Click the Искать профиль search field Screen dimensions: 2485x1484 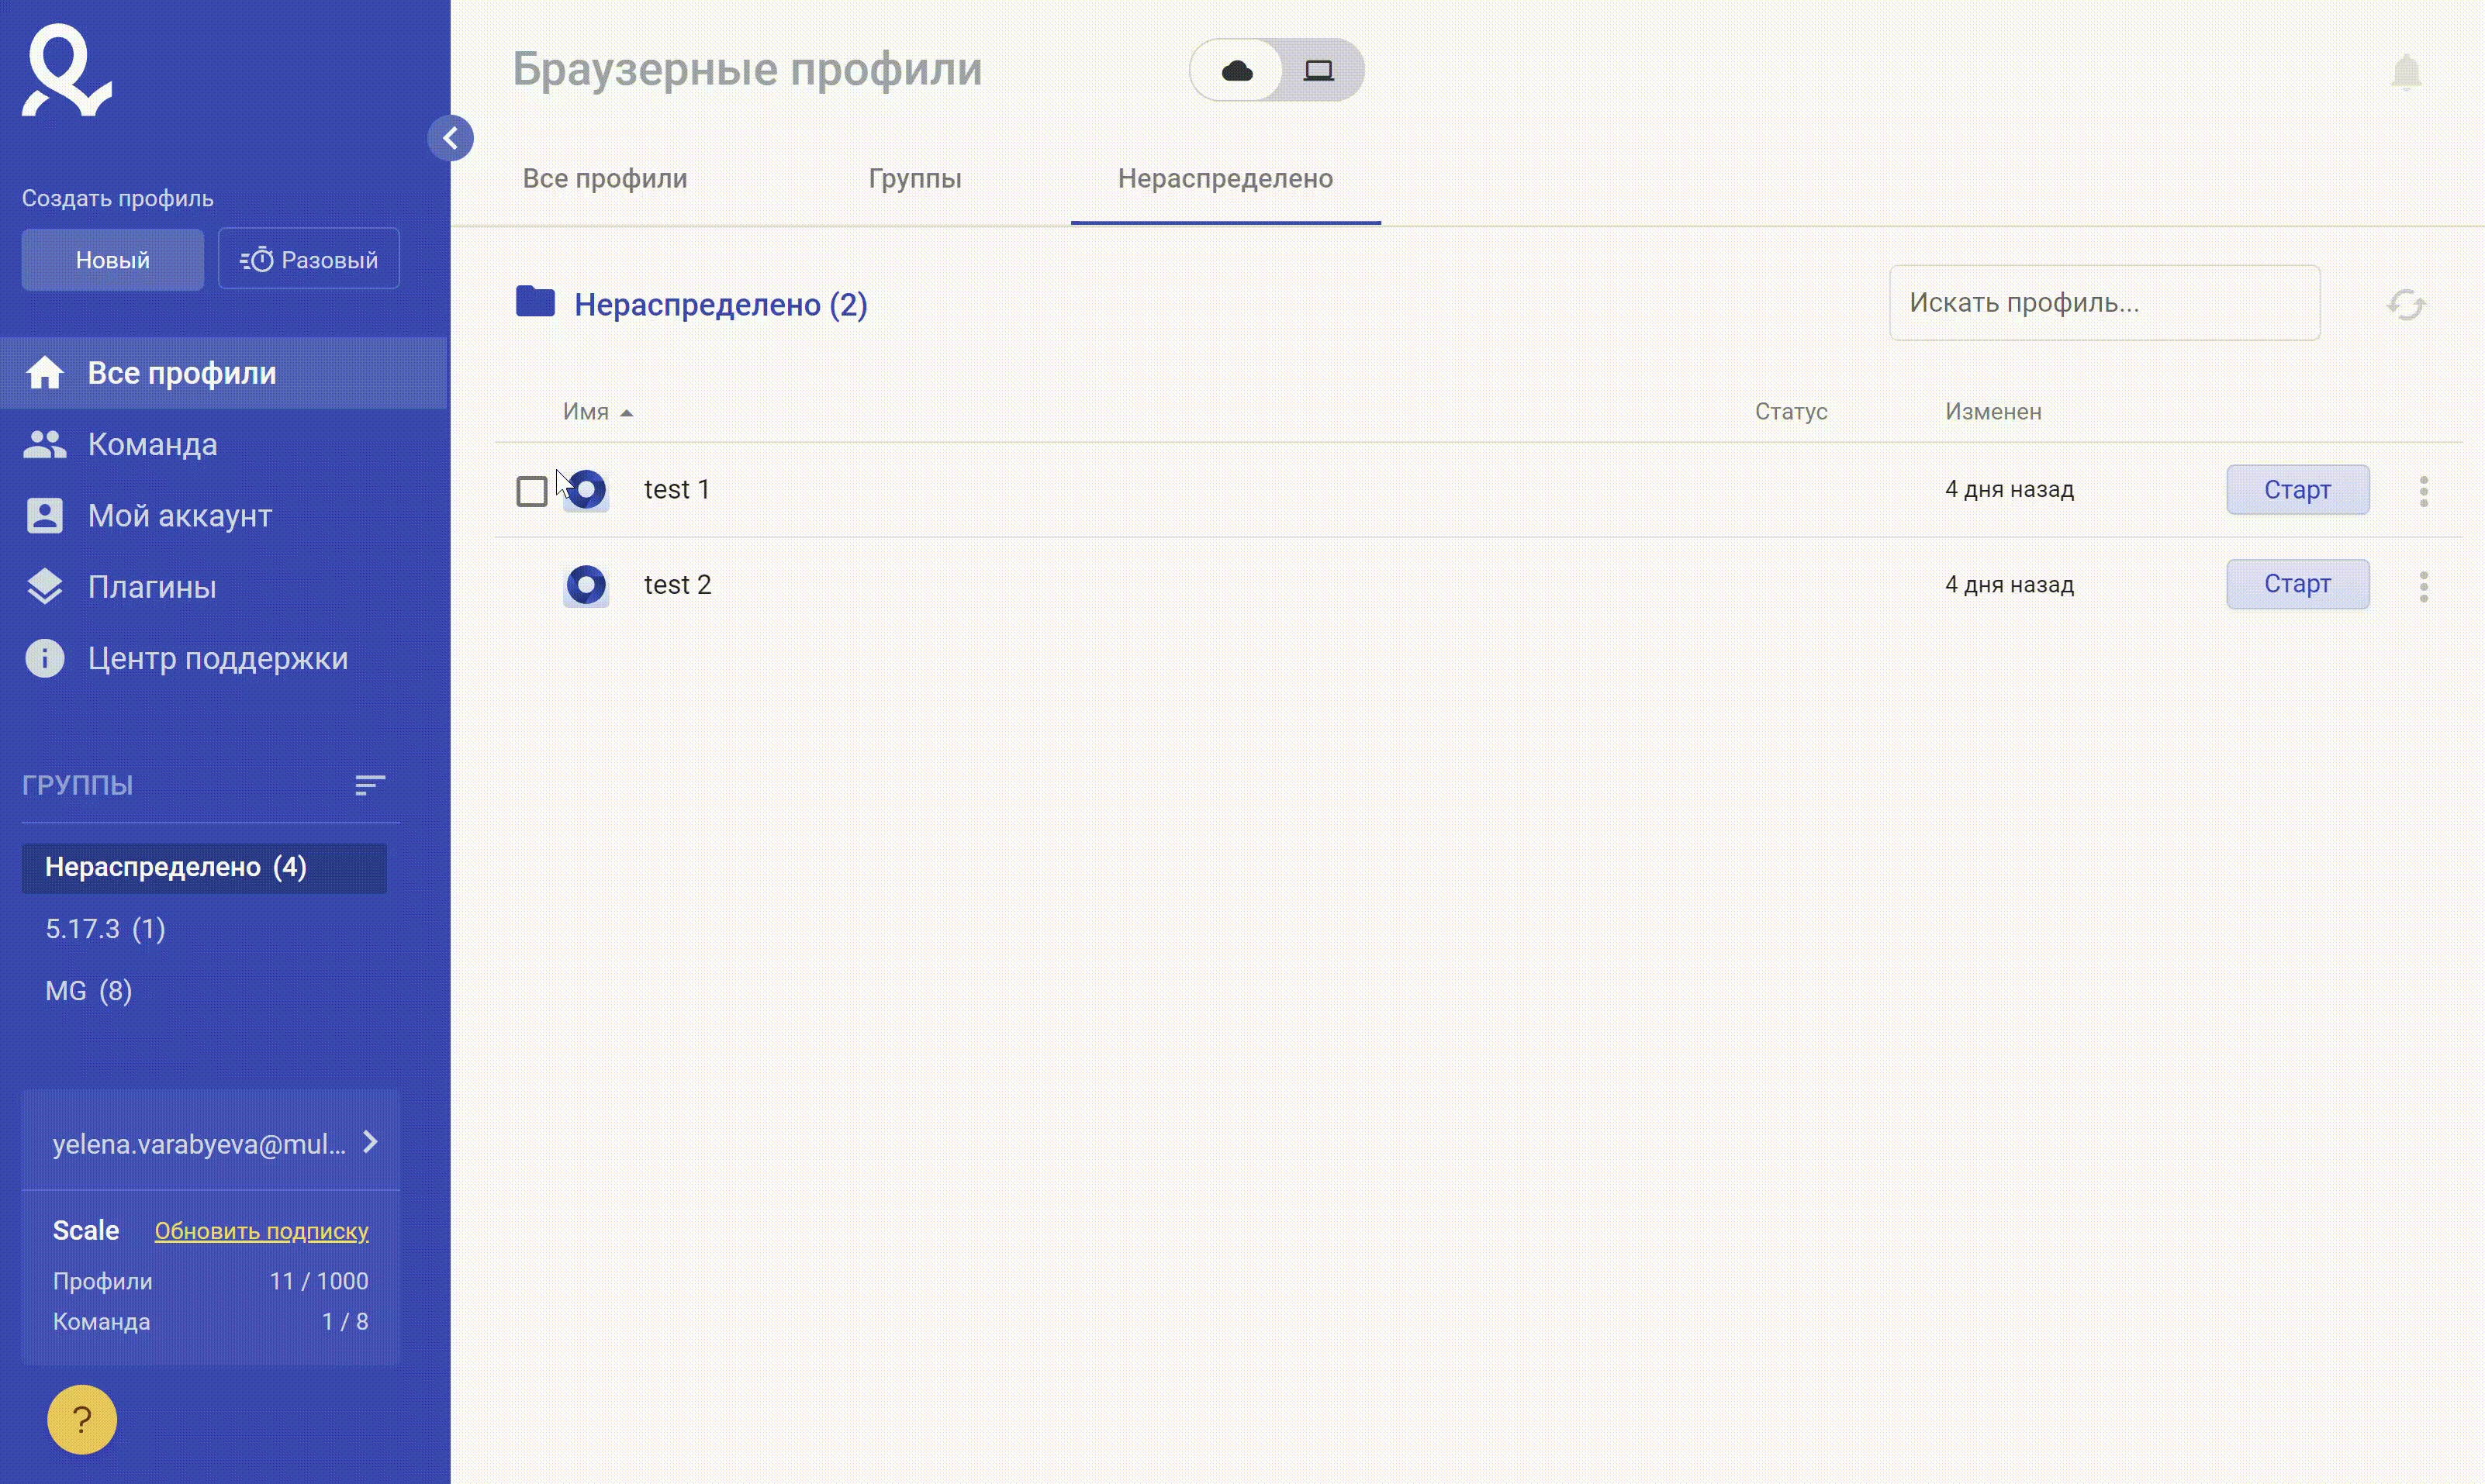pyautogui.click(x=2104, y=303)
